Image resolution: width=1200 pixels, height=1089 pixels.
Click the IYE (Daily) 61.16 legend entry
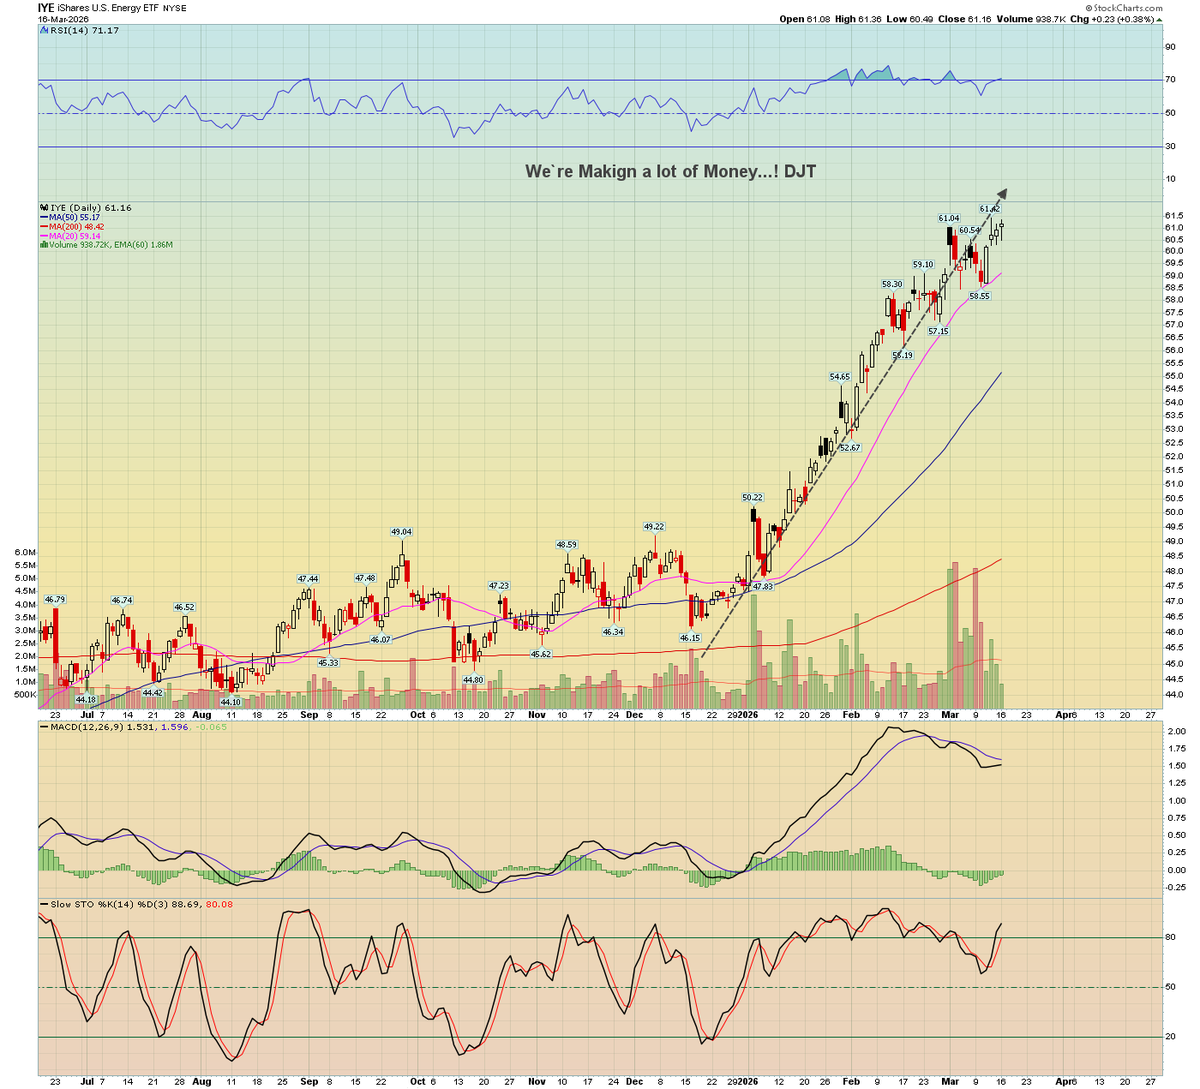(91, 208)
